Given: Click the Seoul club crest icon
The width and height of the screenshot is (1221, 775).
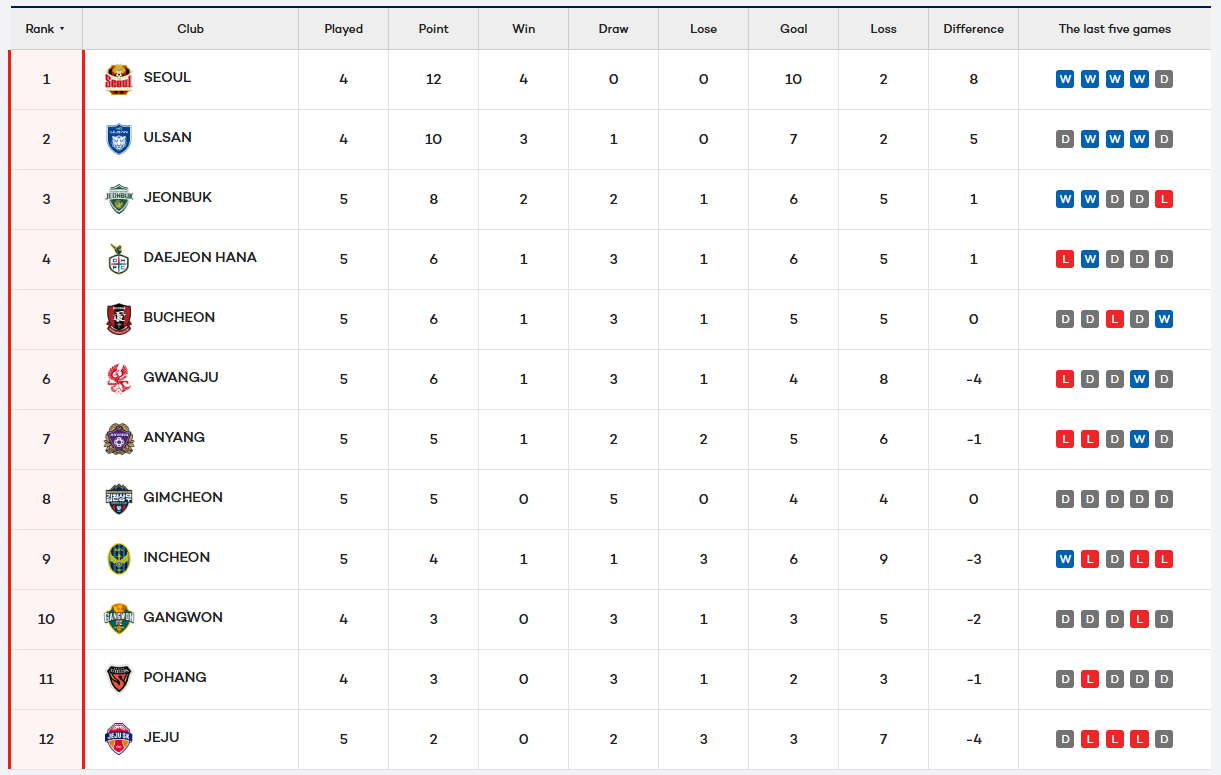Looking at the screenshot, I should click(119, 79).
